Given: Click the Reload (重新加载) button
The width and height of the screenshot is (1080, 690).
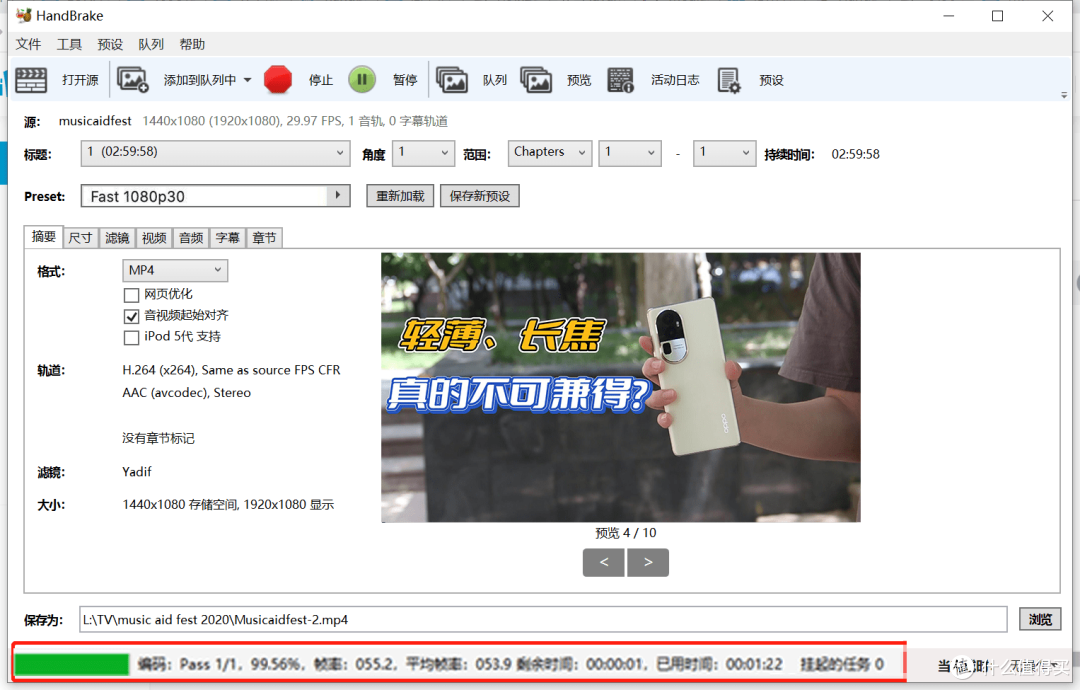Looking at the screenshot, I should point(400,196).
